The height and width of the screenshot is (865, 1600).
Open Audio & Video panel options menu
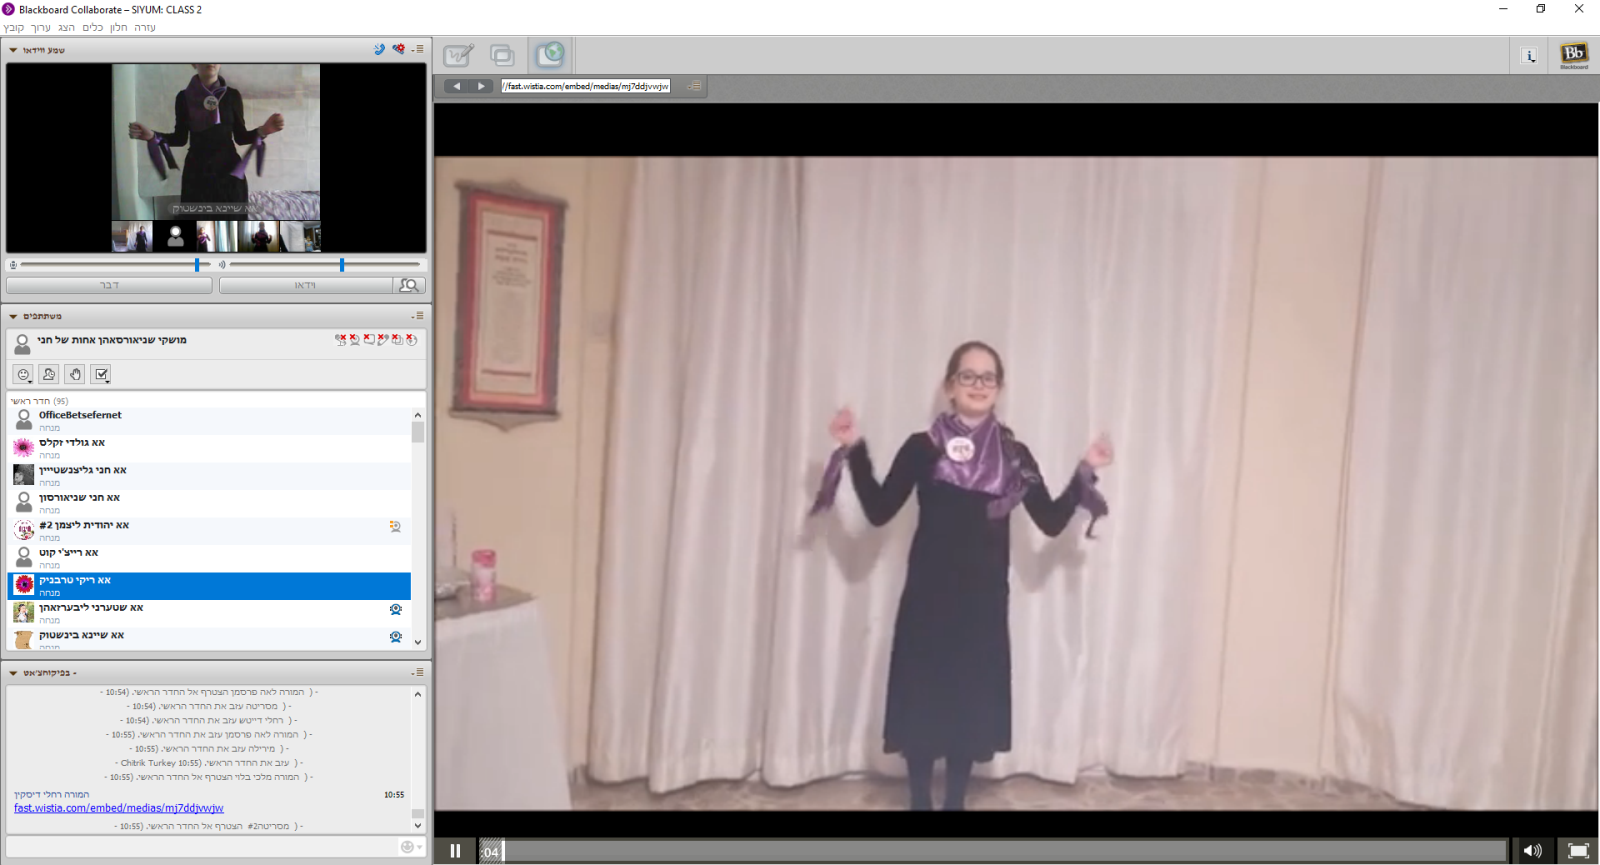pos(418,49)
